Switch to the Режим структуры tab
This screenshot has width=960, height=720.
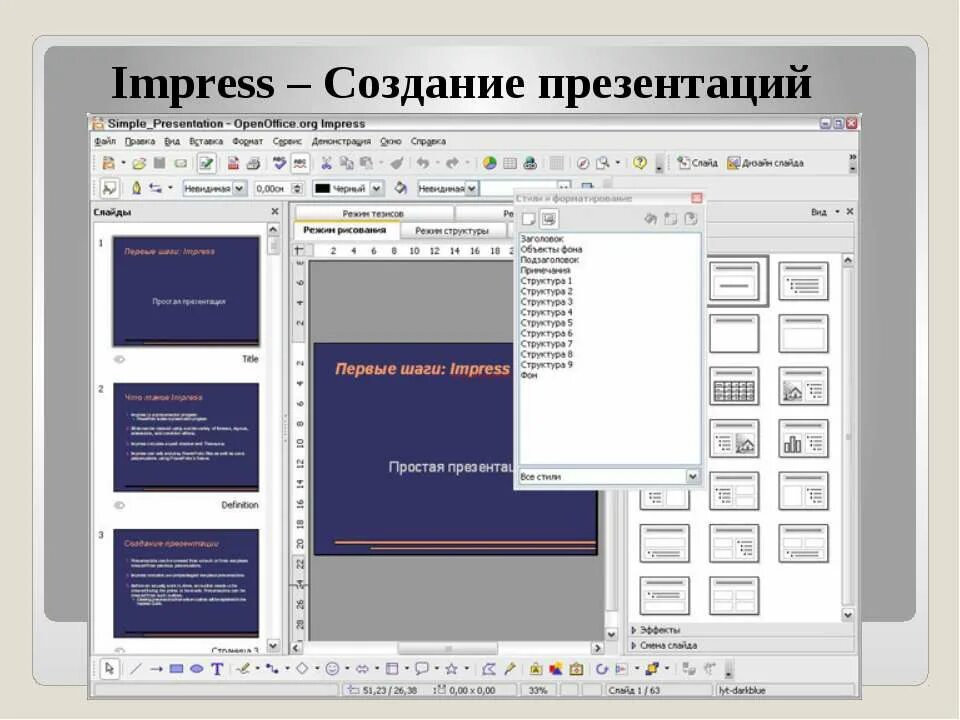(x=452, y=231)
